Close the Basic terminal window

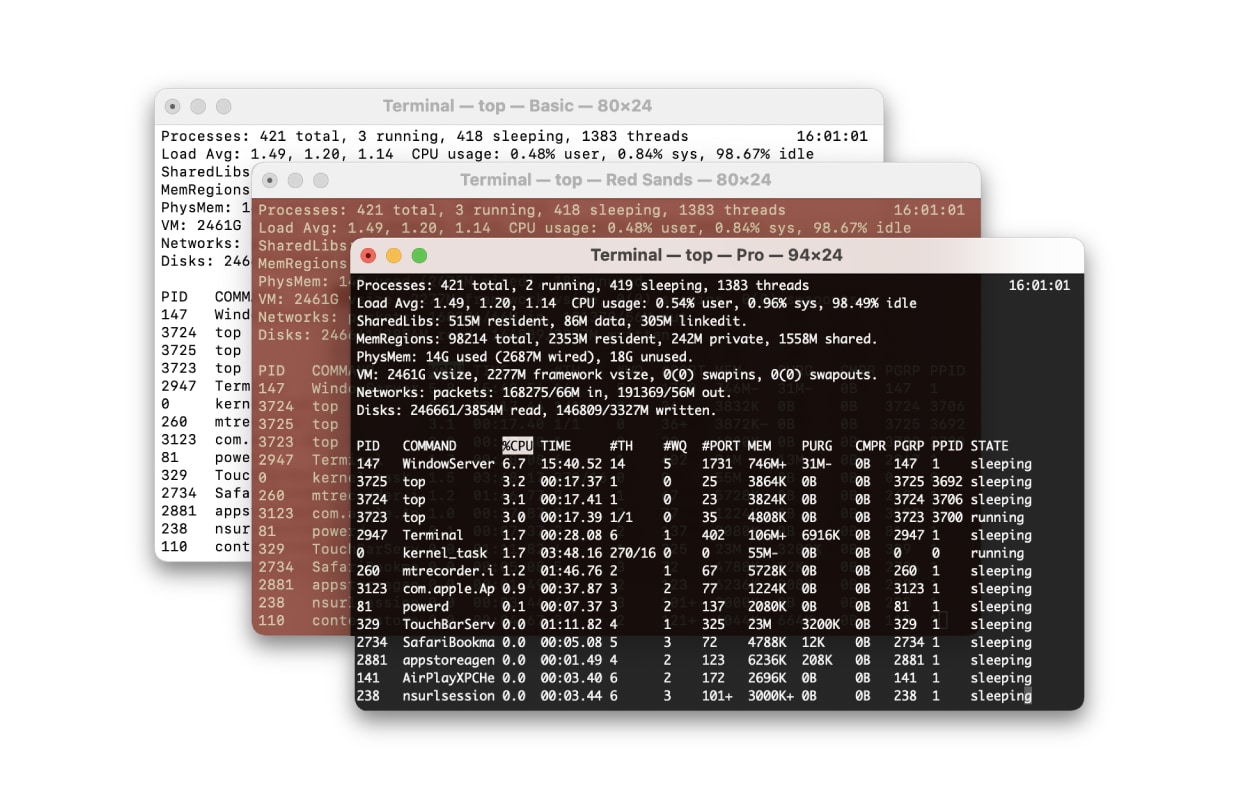pos(173,106)
